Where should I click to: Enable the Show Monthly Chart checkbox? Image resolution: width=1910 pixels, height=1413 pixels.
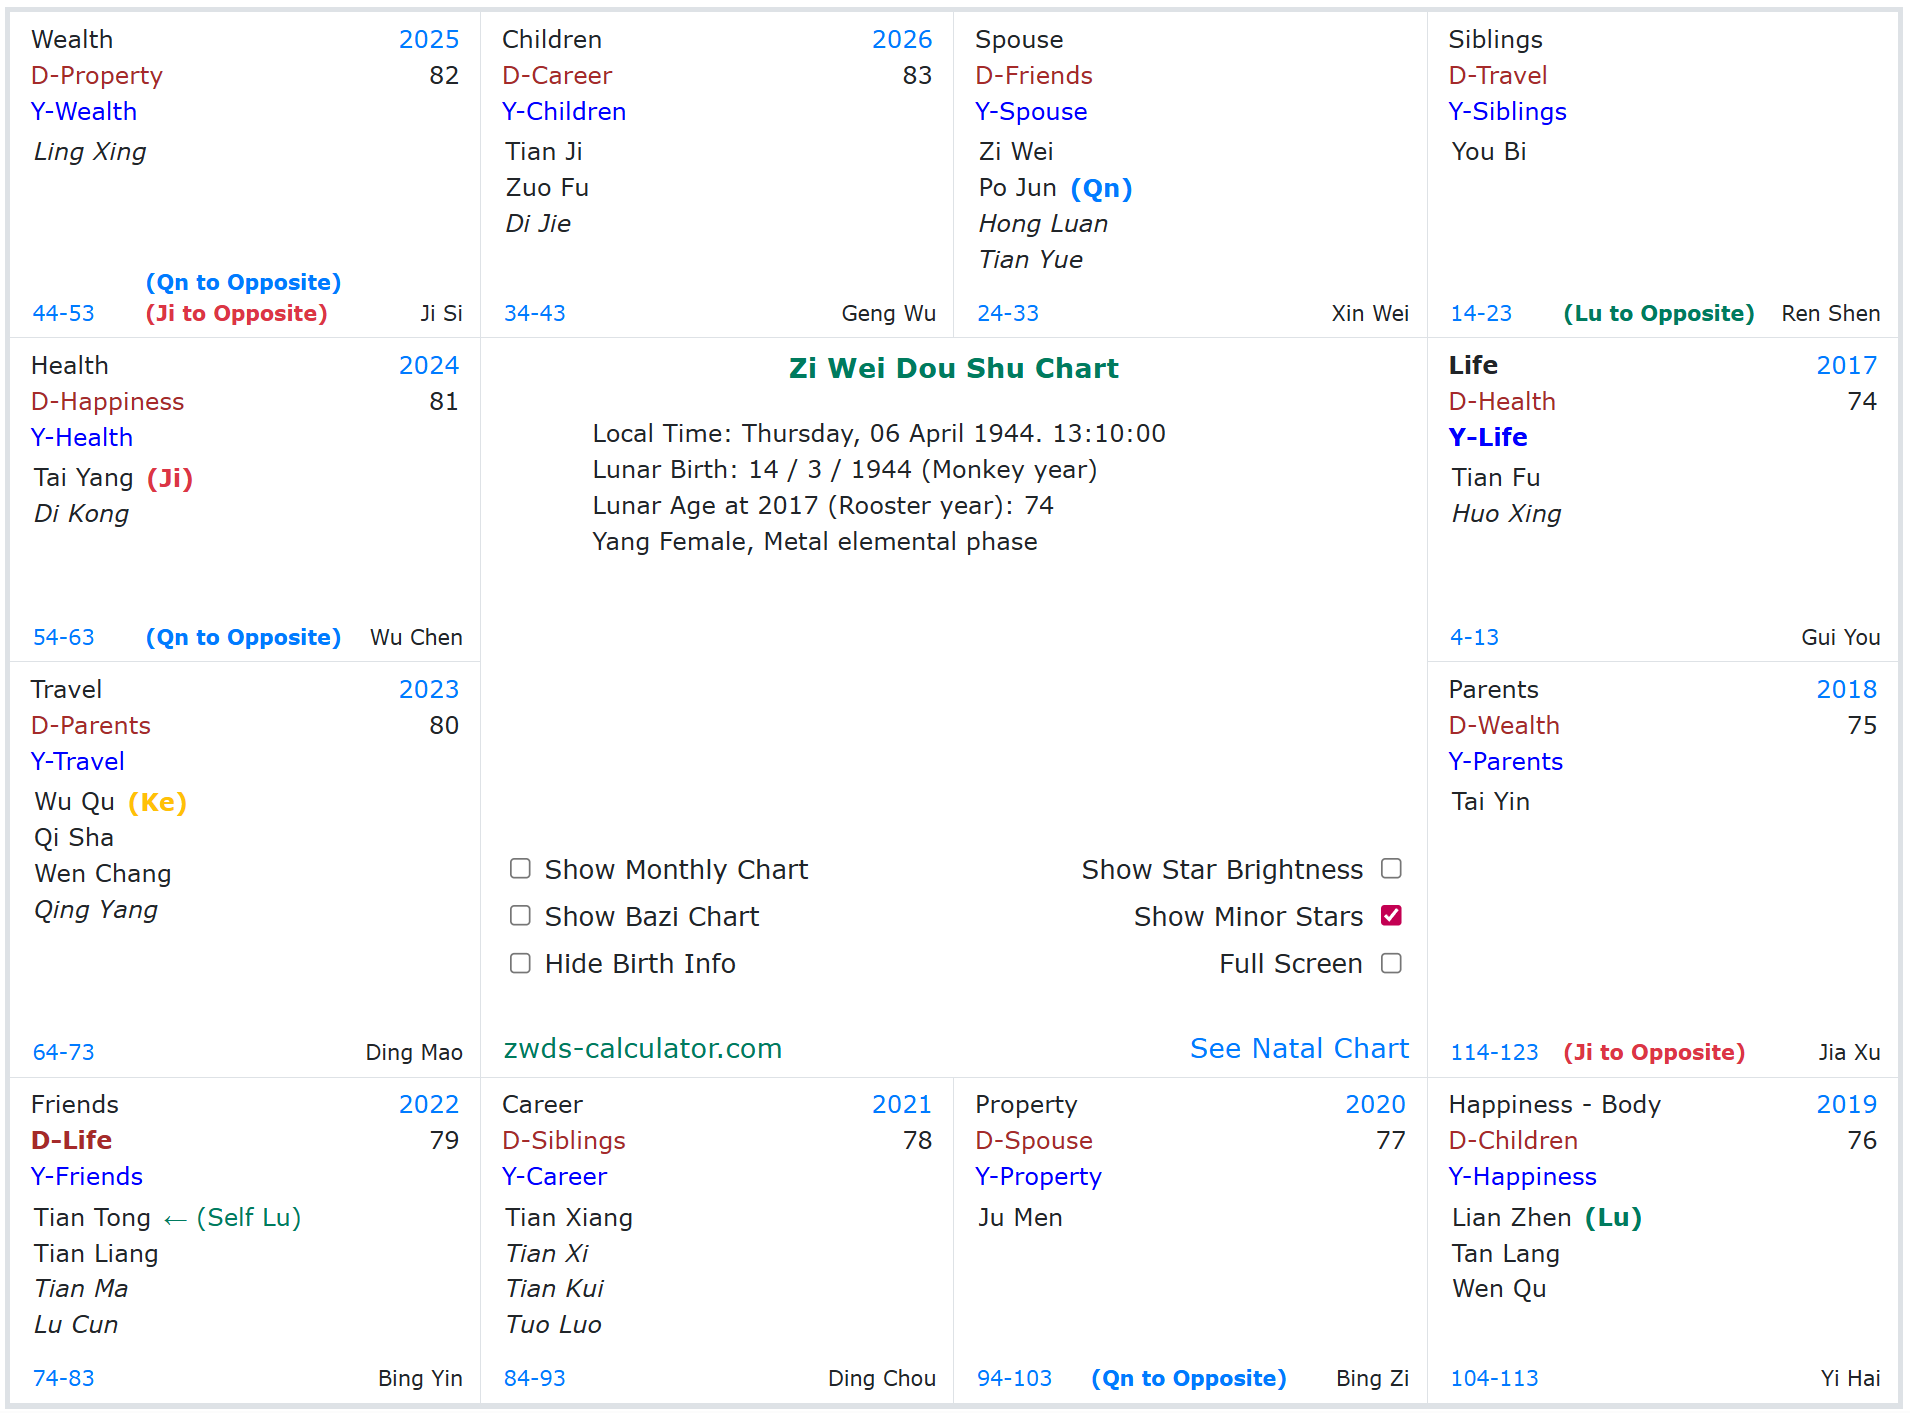point(520,868)
